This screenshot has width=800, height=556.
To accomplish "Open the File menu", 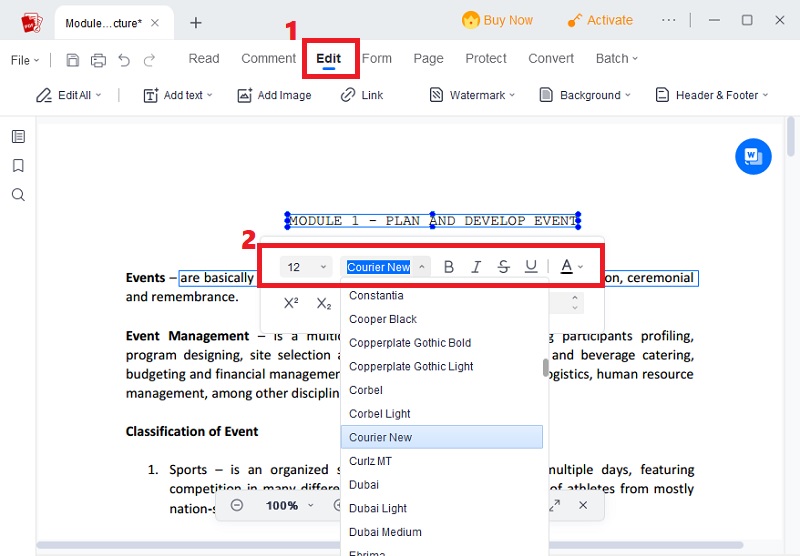I will point(24,60).
